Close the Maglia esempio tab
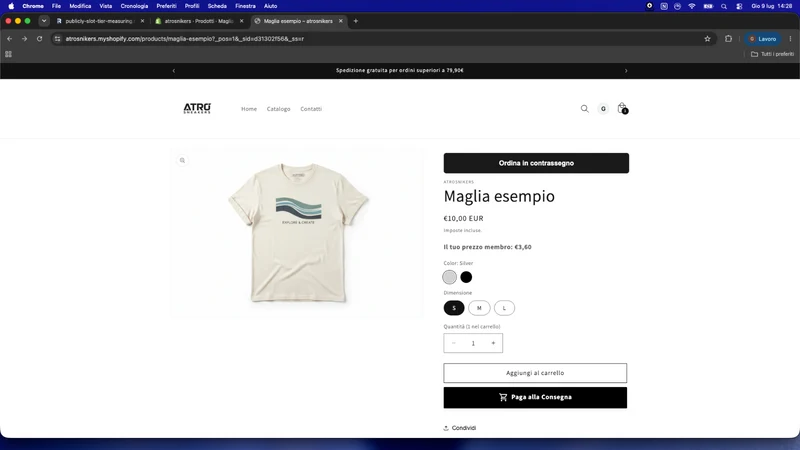 tap(341, 21)
